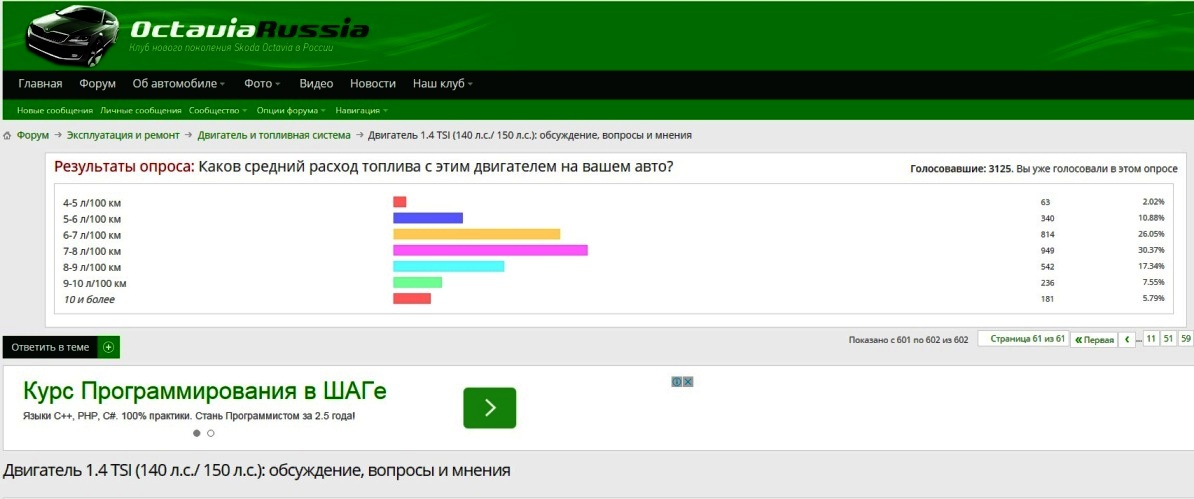Open Личные сообщения in the sub-navigation
This screenshot has height=499, width=1194.
(141, 110)
